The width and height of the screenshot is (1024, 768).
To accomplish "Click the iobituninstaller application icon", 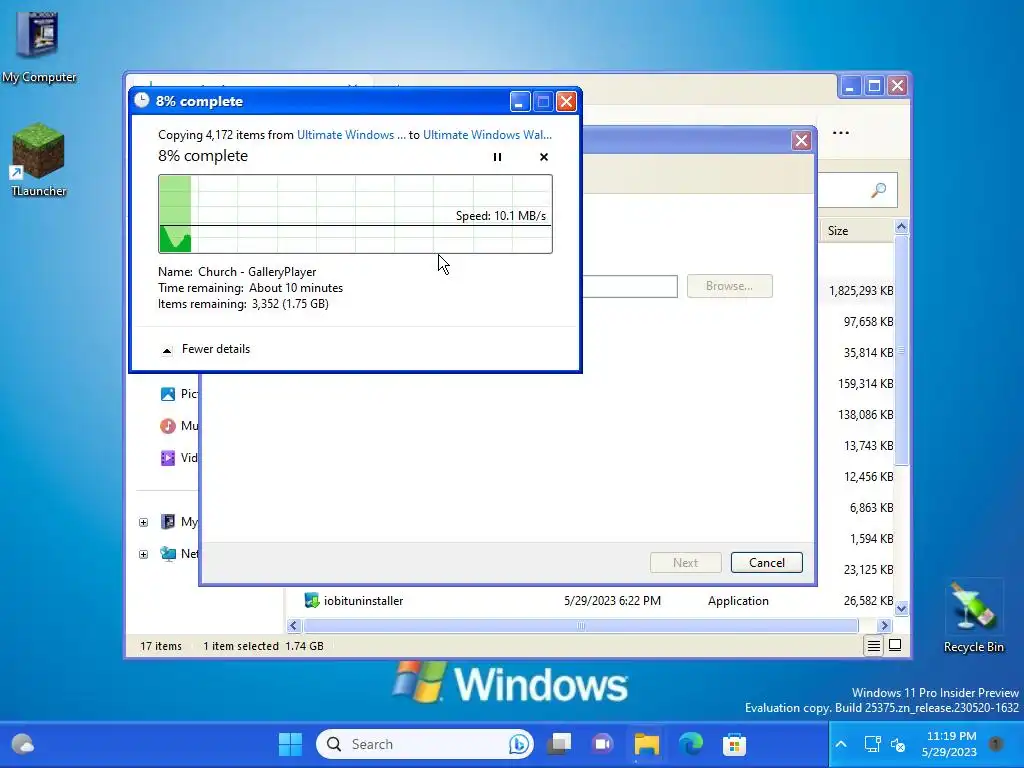I will click(312, 600).
